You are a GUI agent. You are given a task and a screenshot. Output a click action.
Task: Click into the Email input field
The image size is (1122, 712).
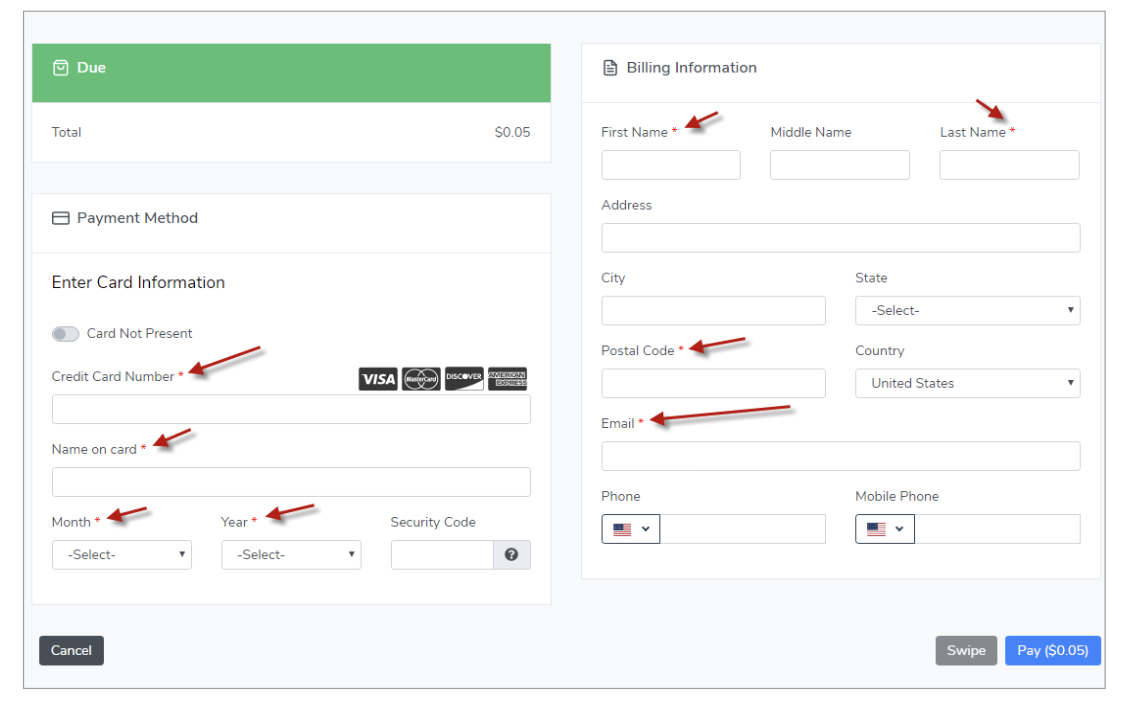pos(840,456)
